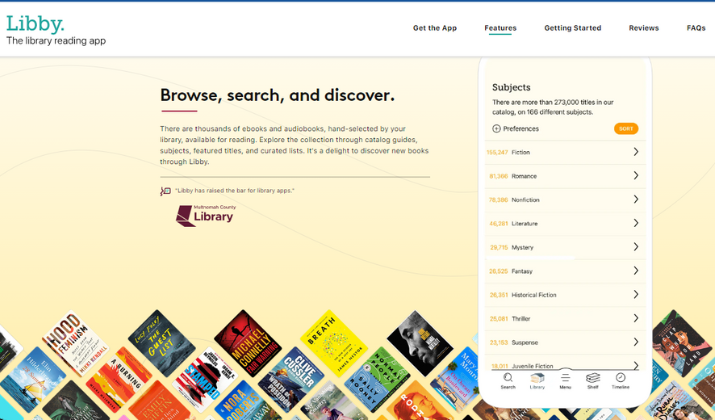Image resolution: width=715 pixels, height=420 pixels.
Task: Tap the Search icon in phone bar
Action: 508,378
